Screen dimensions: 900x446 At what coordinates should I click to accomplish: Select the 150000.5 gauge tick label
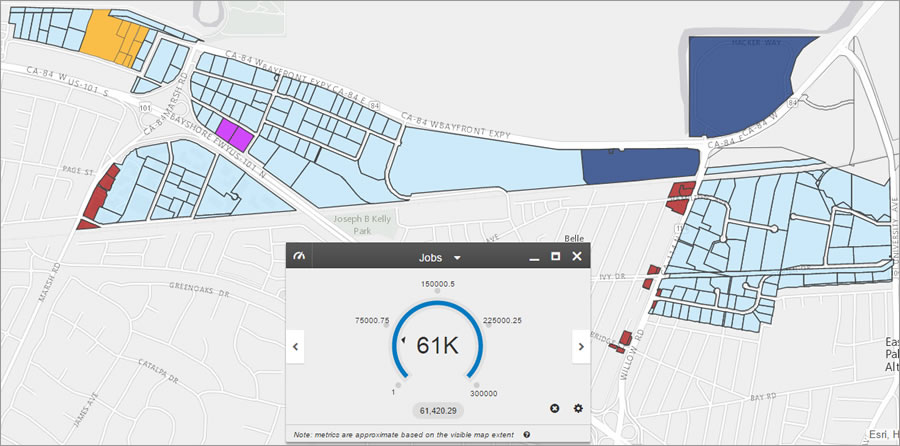pos(437,284)
